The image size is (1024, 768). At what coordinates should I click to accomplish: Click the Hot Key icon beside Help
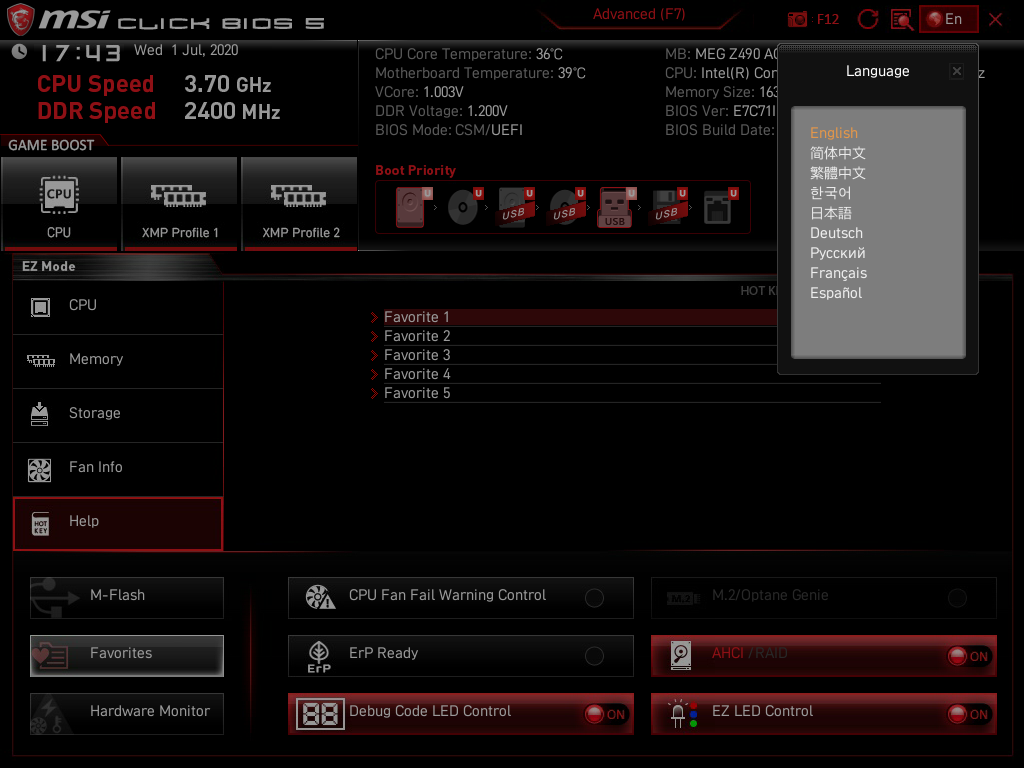(x=40, y=524)
